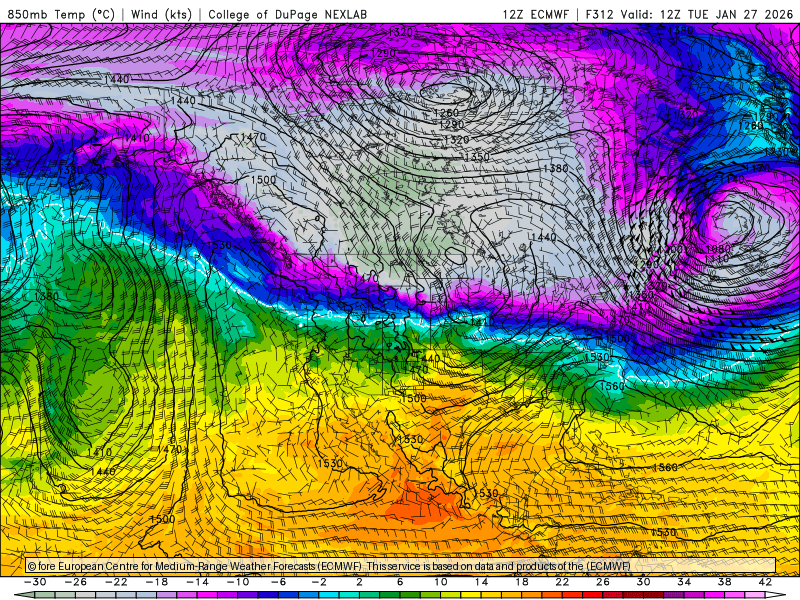Click the -26 label on the temperature scale

(76, 582)
